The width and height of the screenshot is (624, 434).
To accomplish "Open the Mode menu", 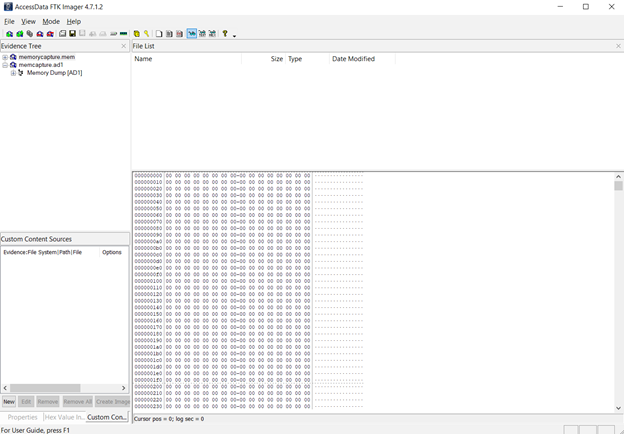I will click(51, 21).
